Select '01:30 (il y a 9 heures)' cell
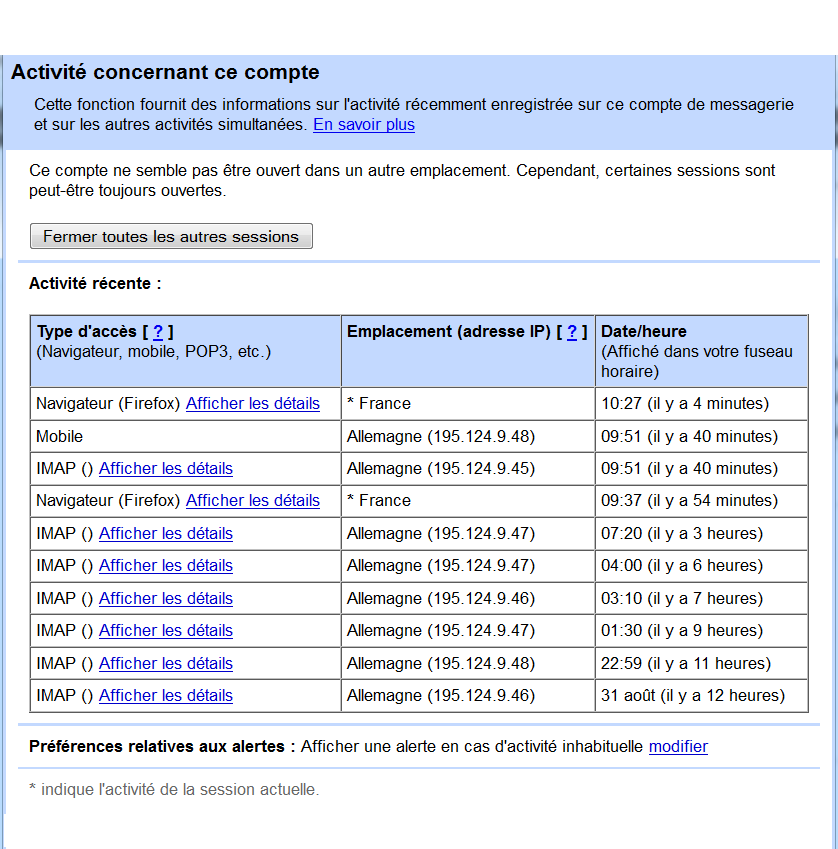838x849 pixels. 702,630
